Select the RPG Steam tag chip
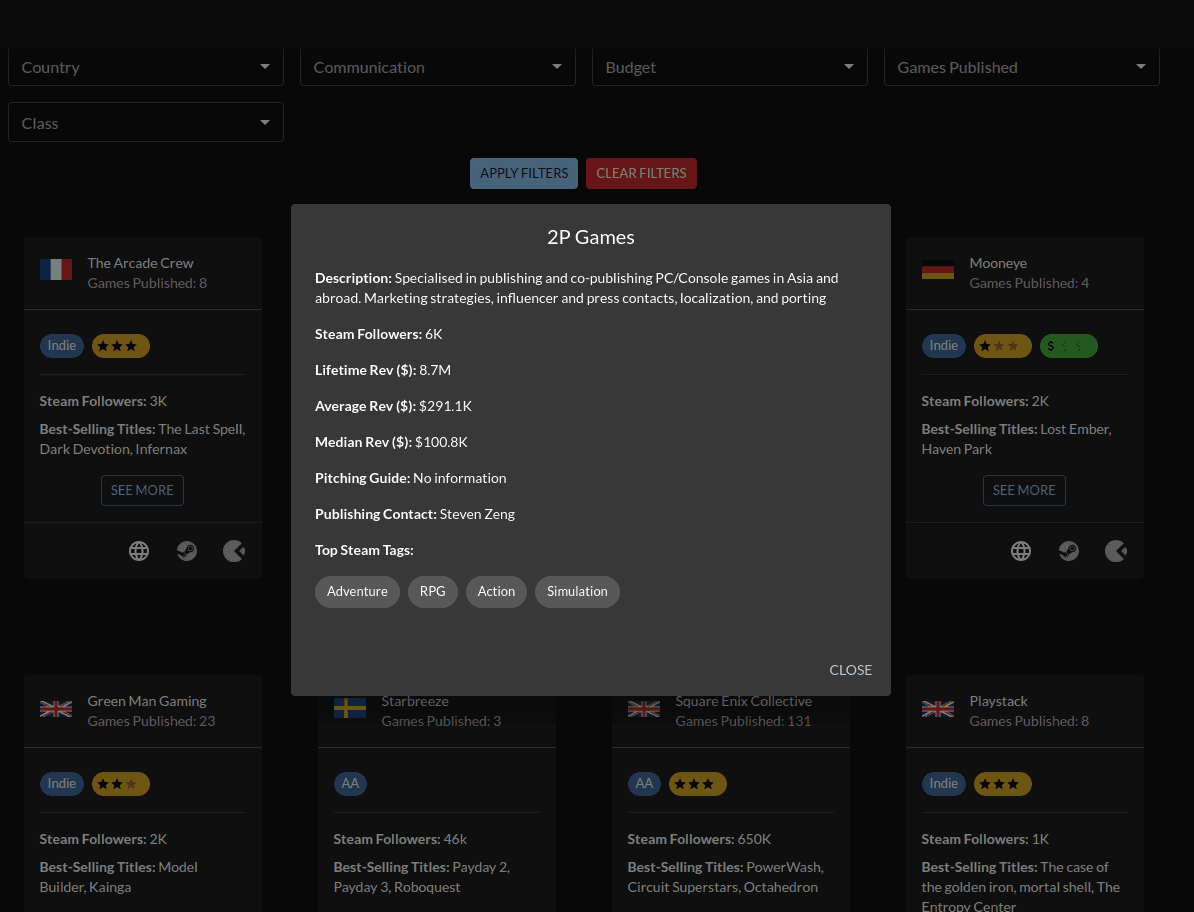 tap(433, 592)
